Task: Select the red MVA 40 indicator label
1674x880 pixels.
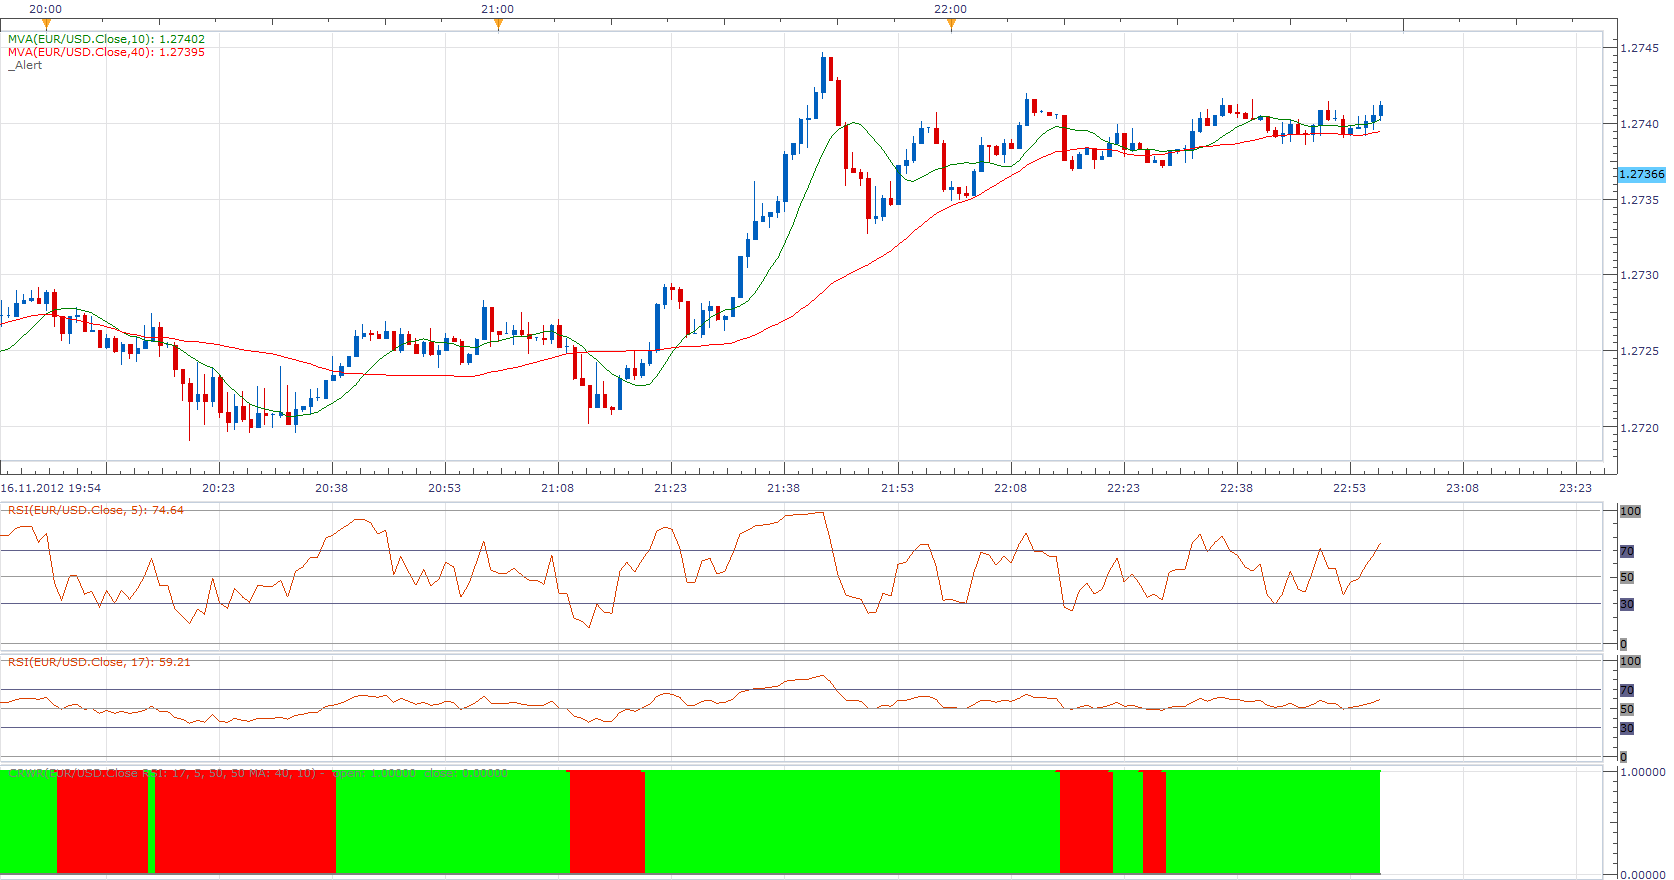Action: pos(106,52)
